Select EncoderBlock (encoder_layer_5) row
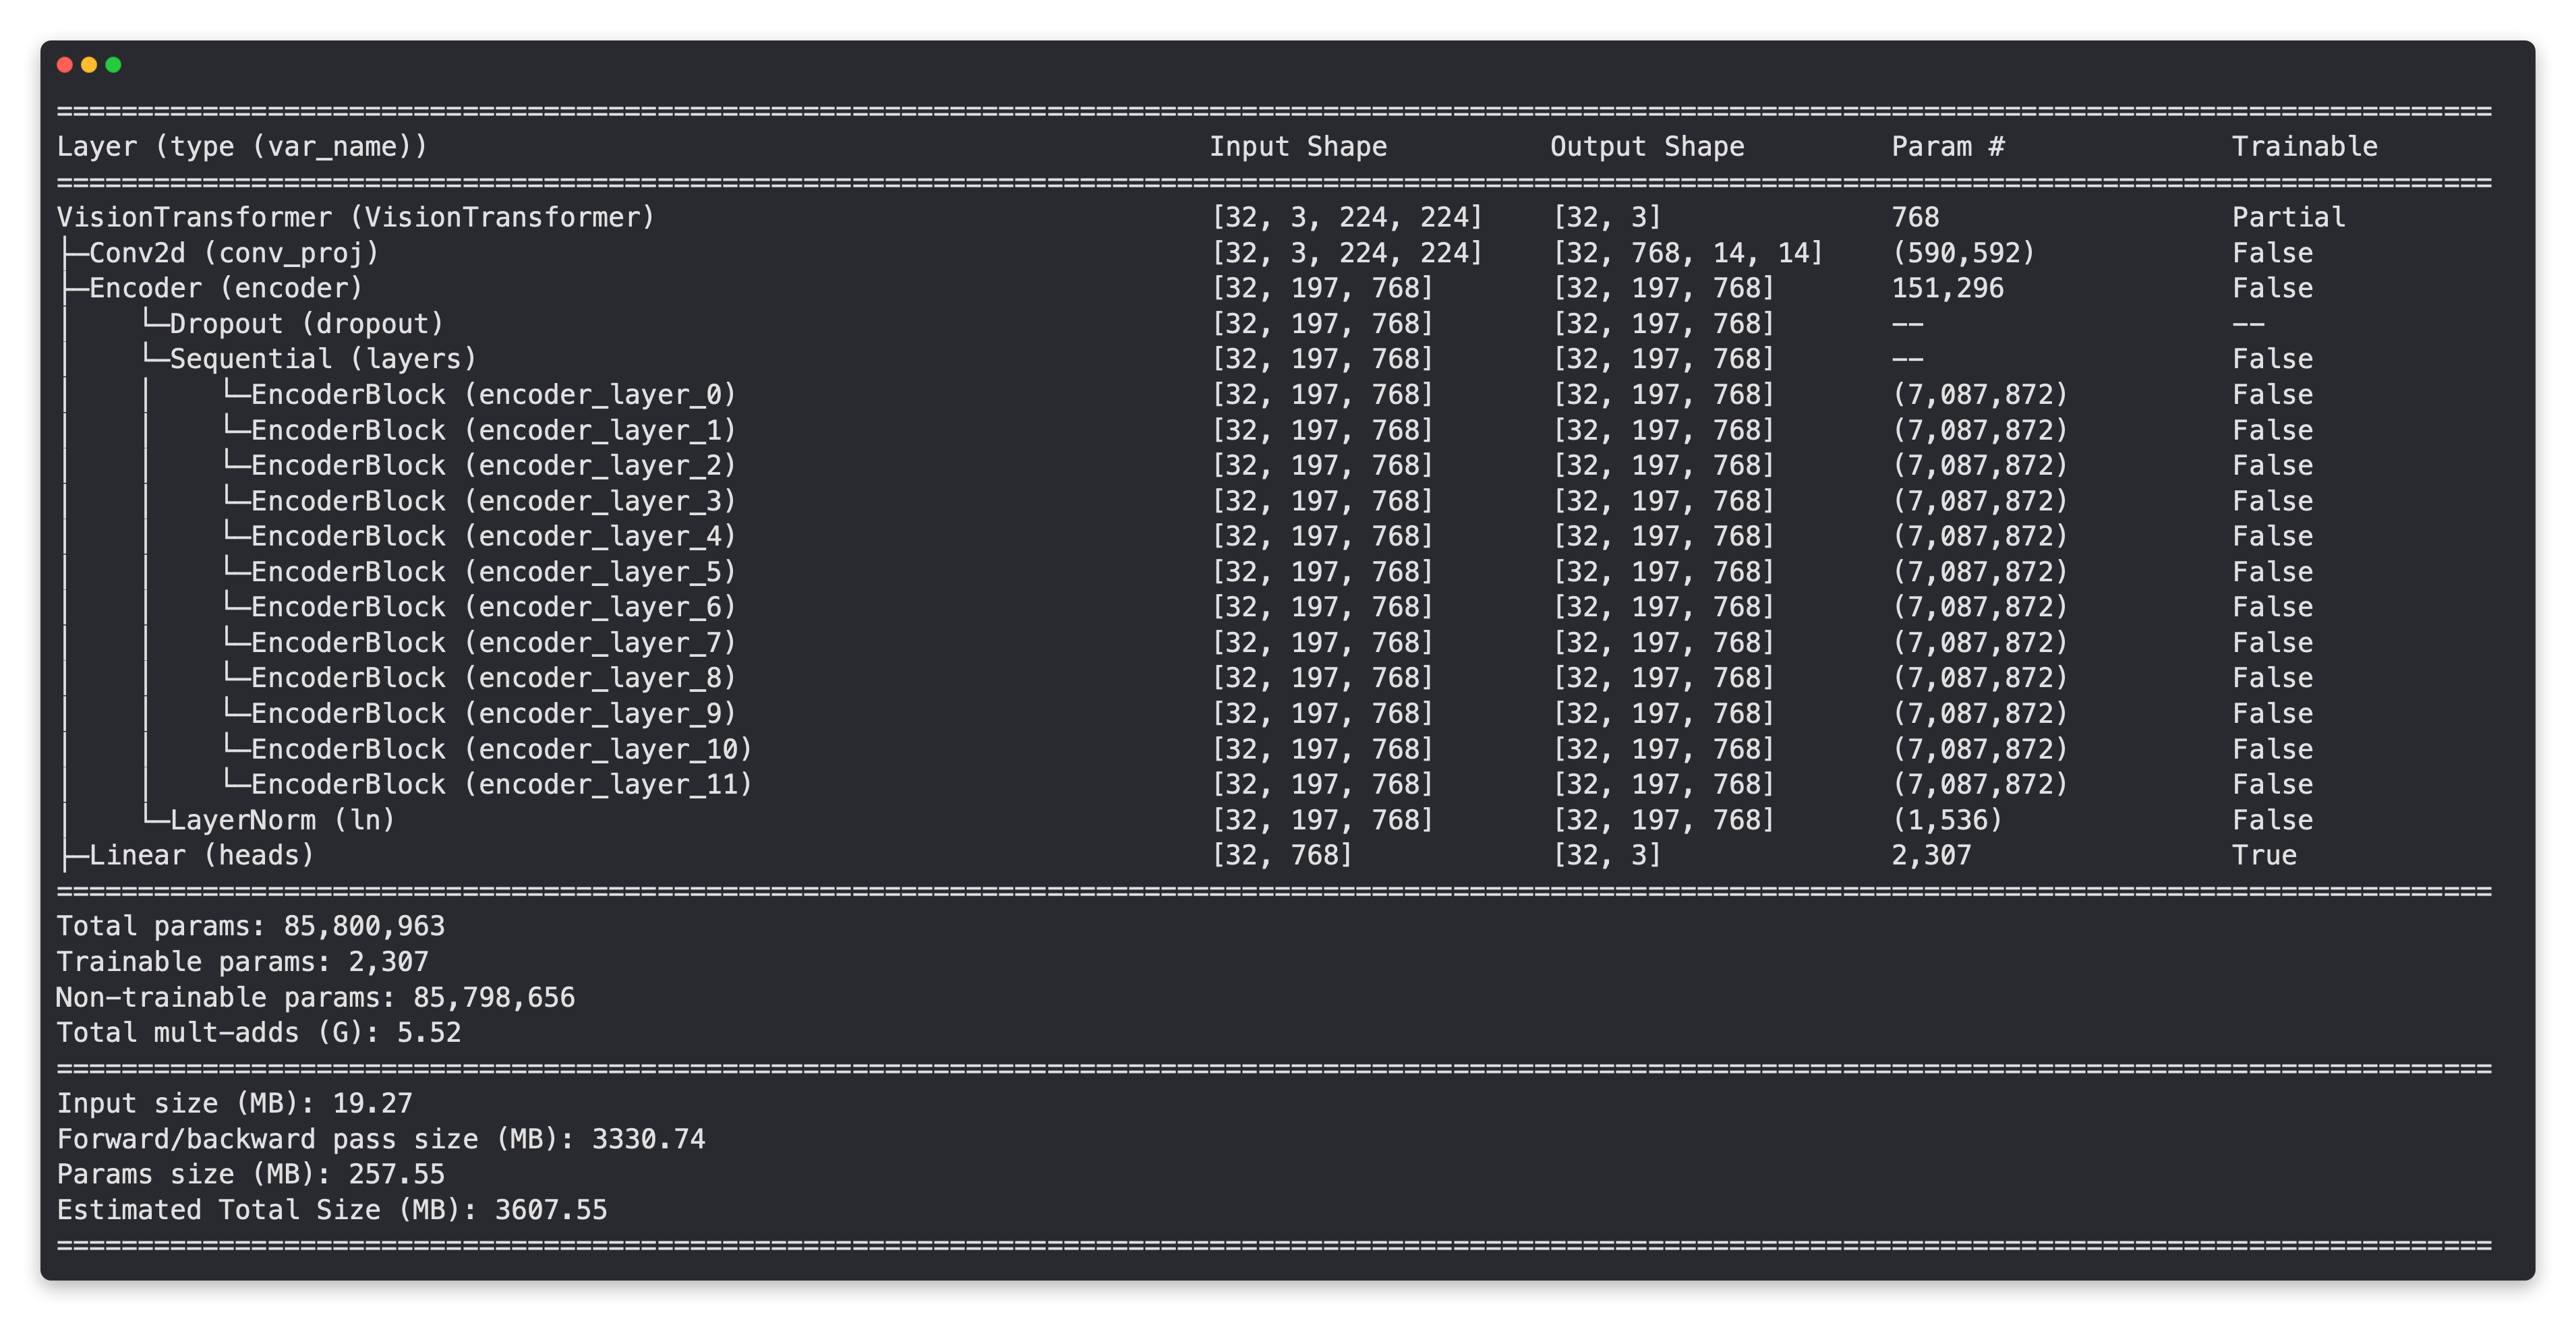Screen dimensions: 2576x1321 pos(492,572)
